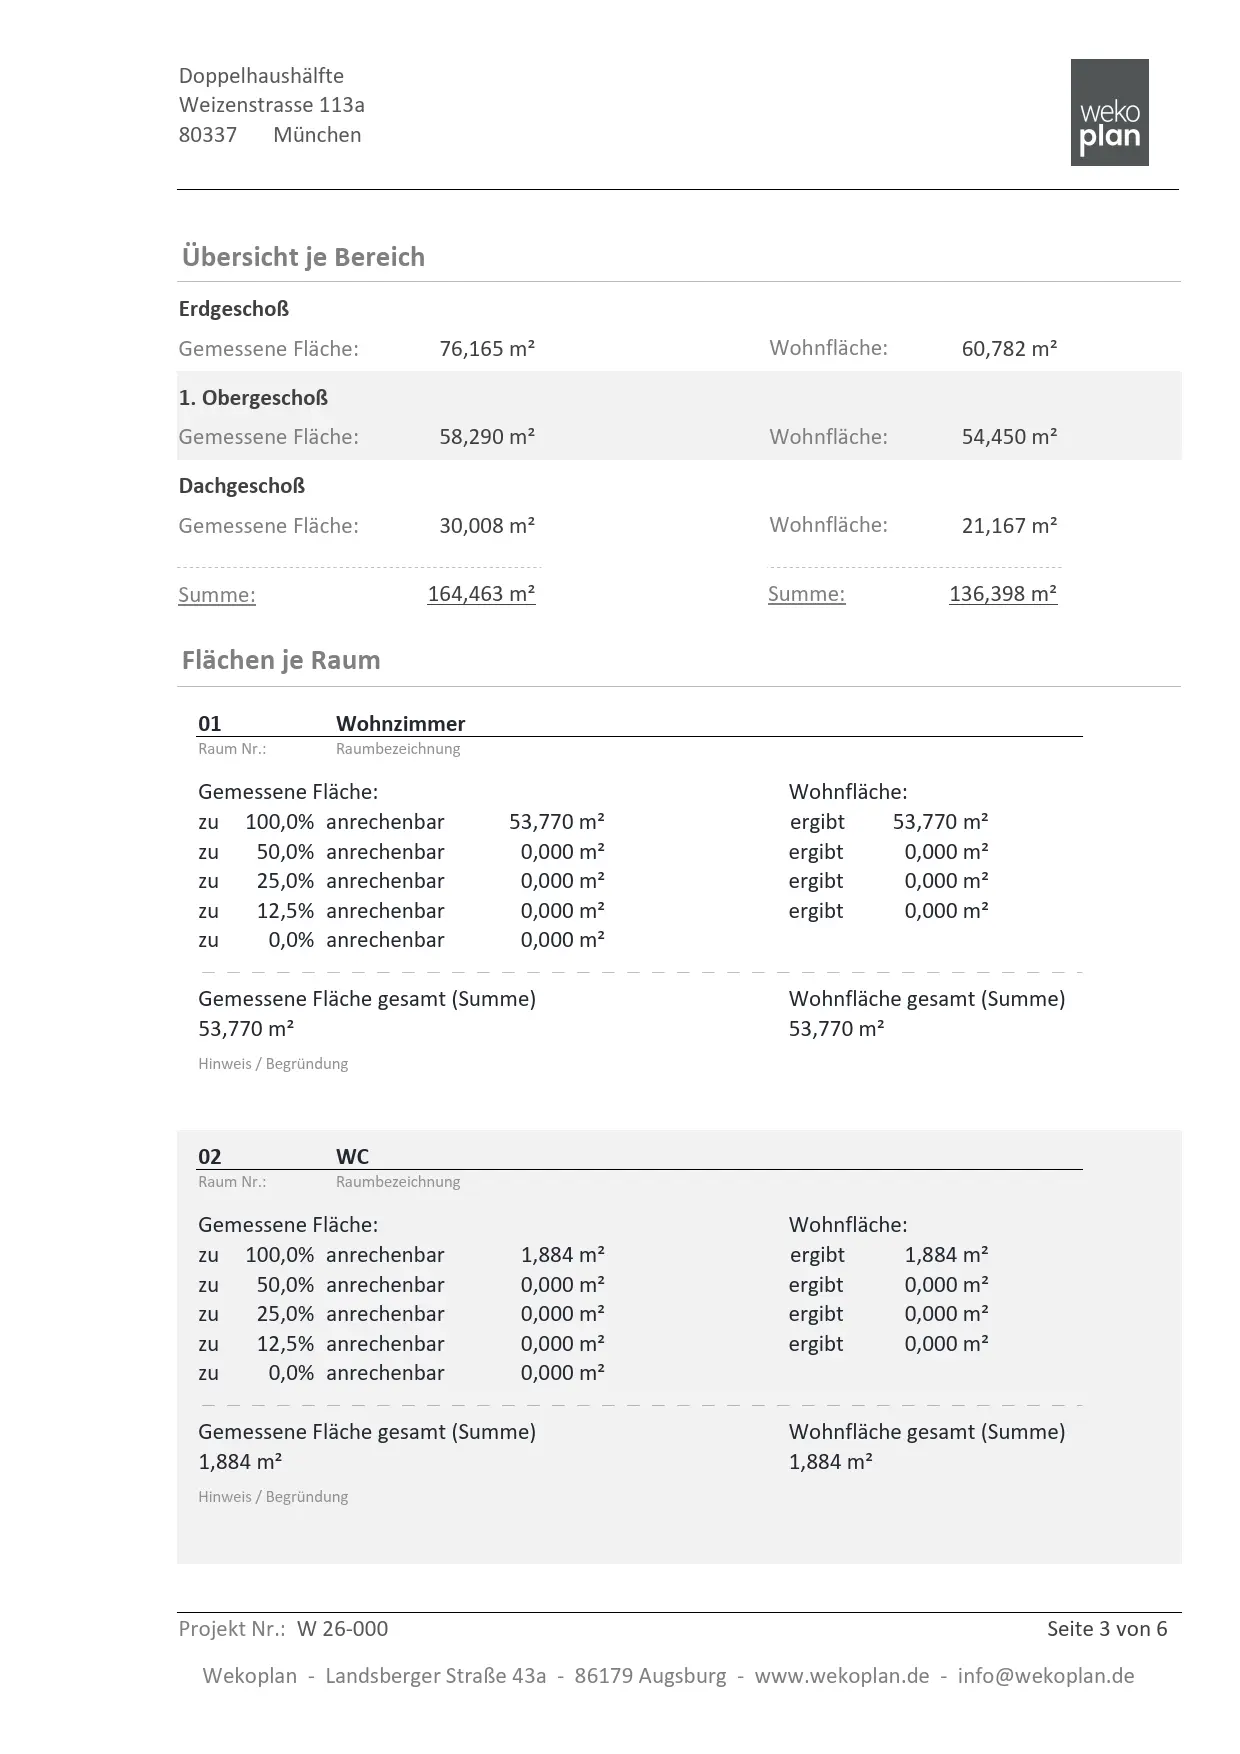
Task: Click Projekt Nr. W 26-000 in footer
Action: (283, 1629)
